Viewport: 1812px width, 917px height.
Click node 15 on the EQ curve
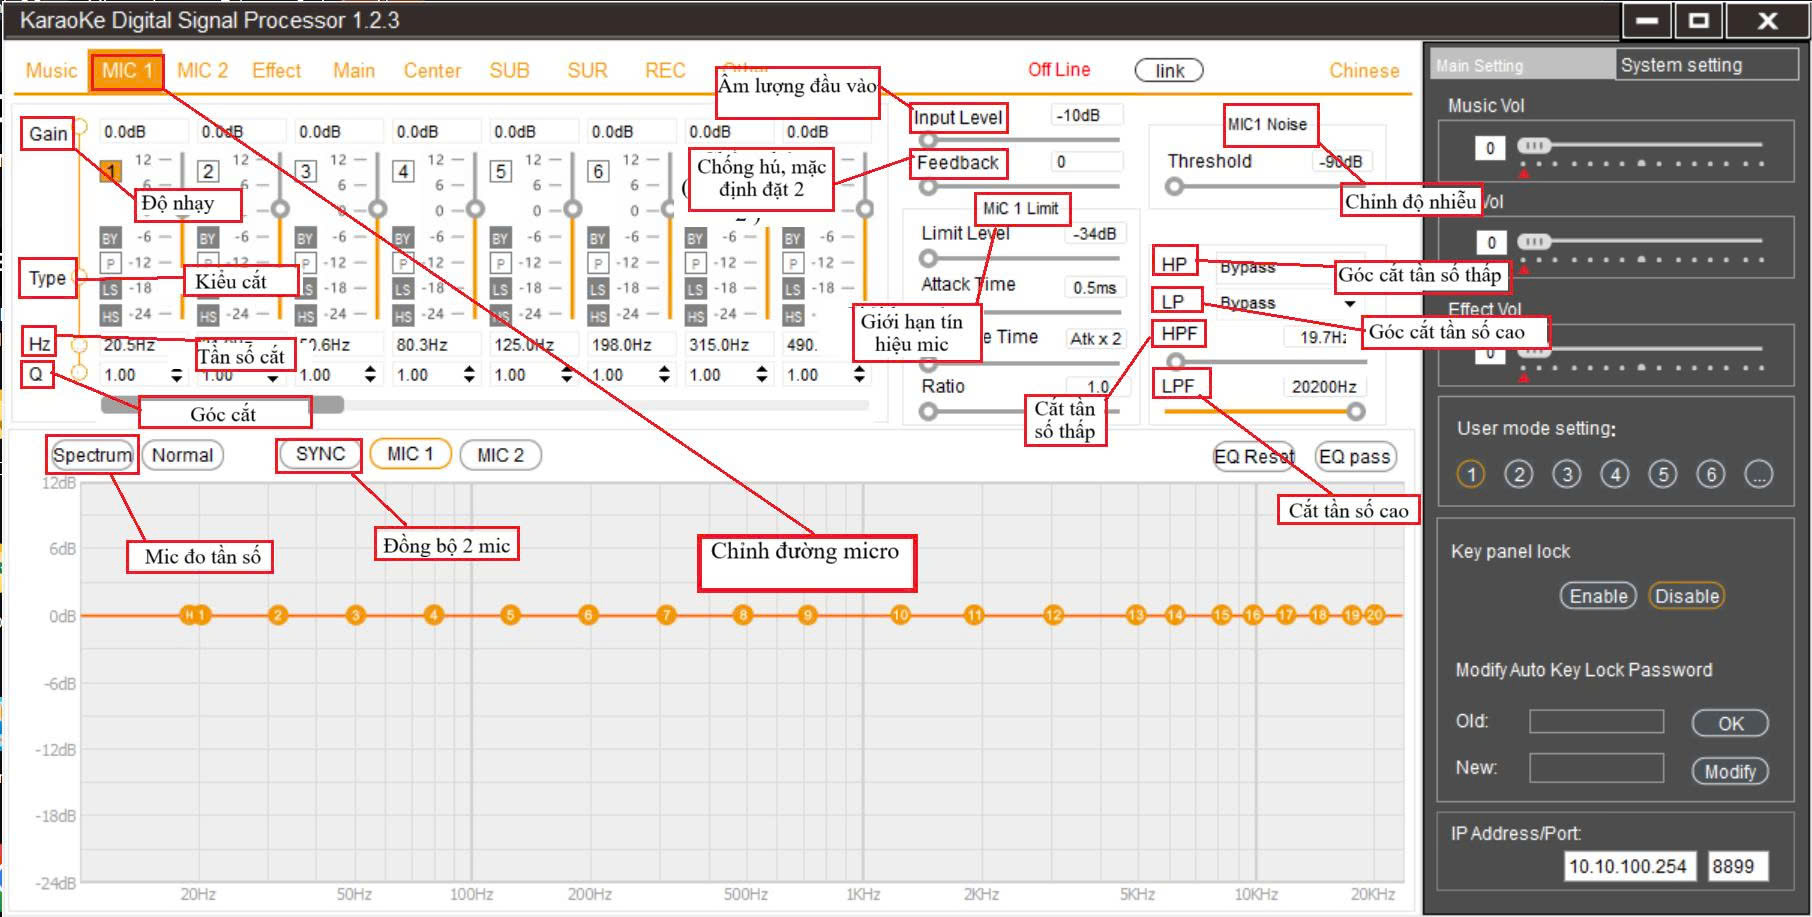coord(1221,615)
